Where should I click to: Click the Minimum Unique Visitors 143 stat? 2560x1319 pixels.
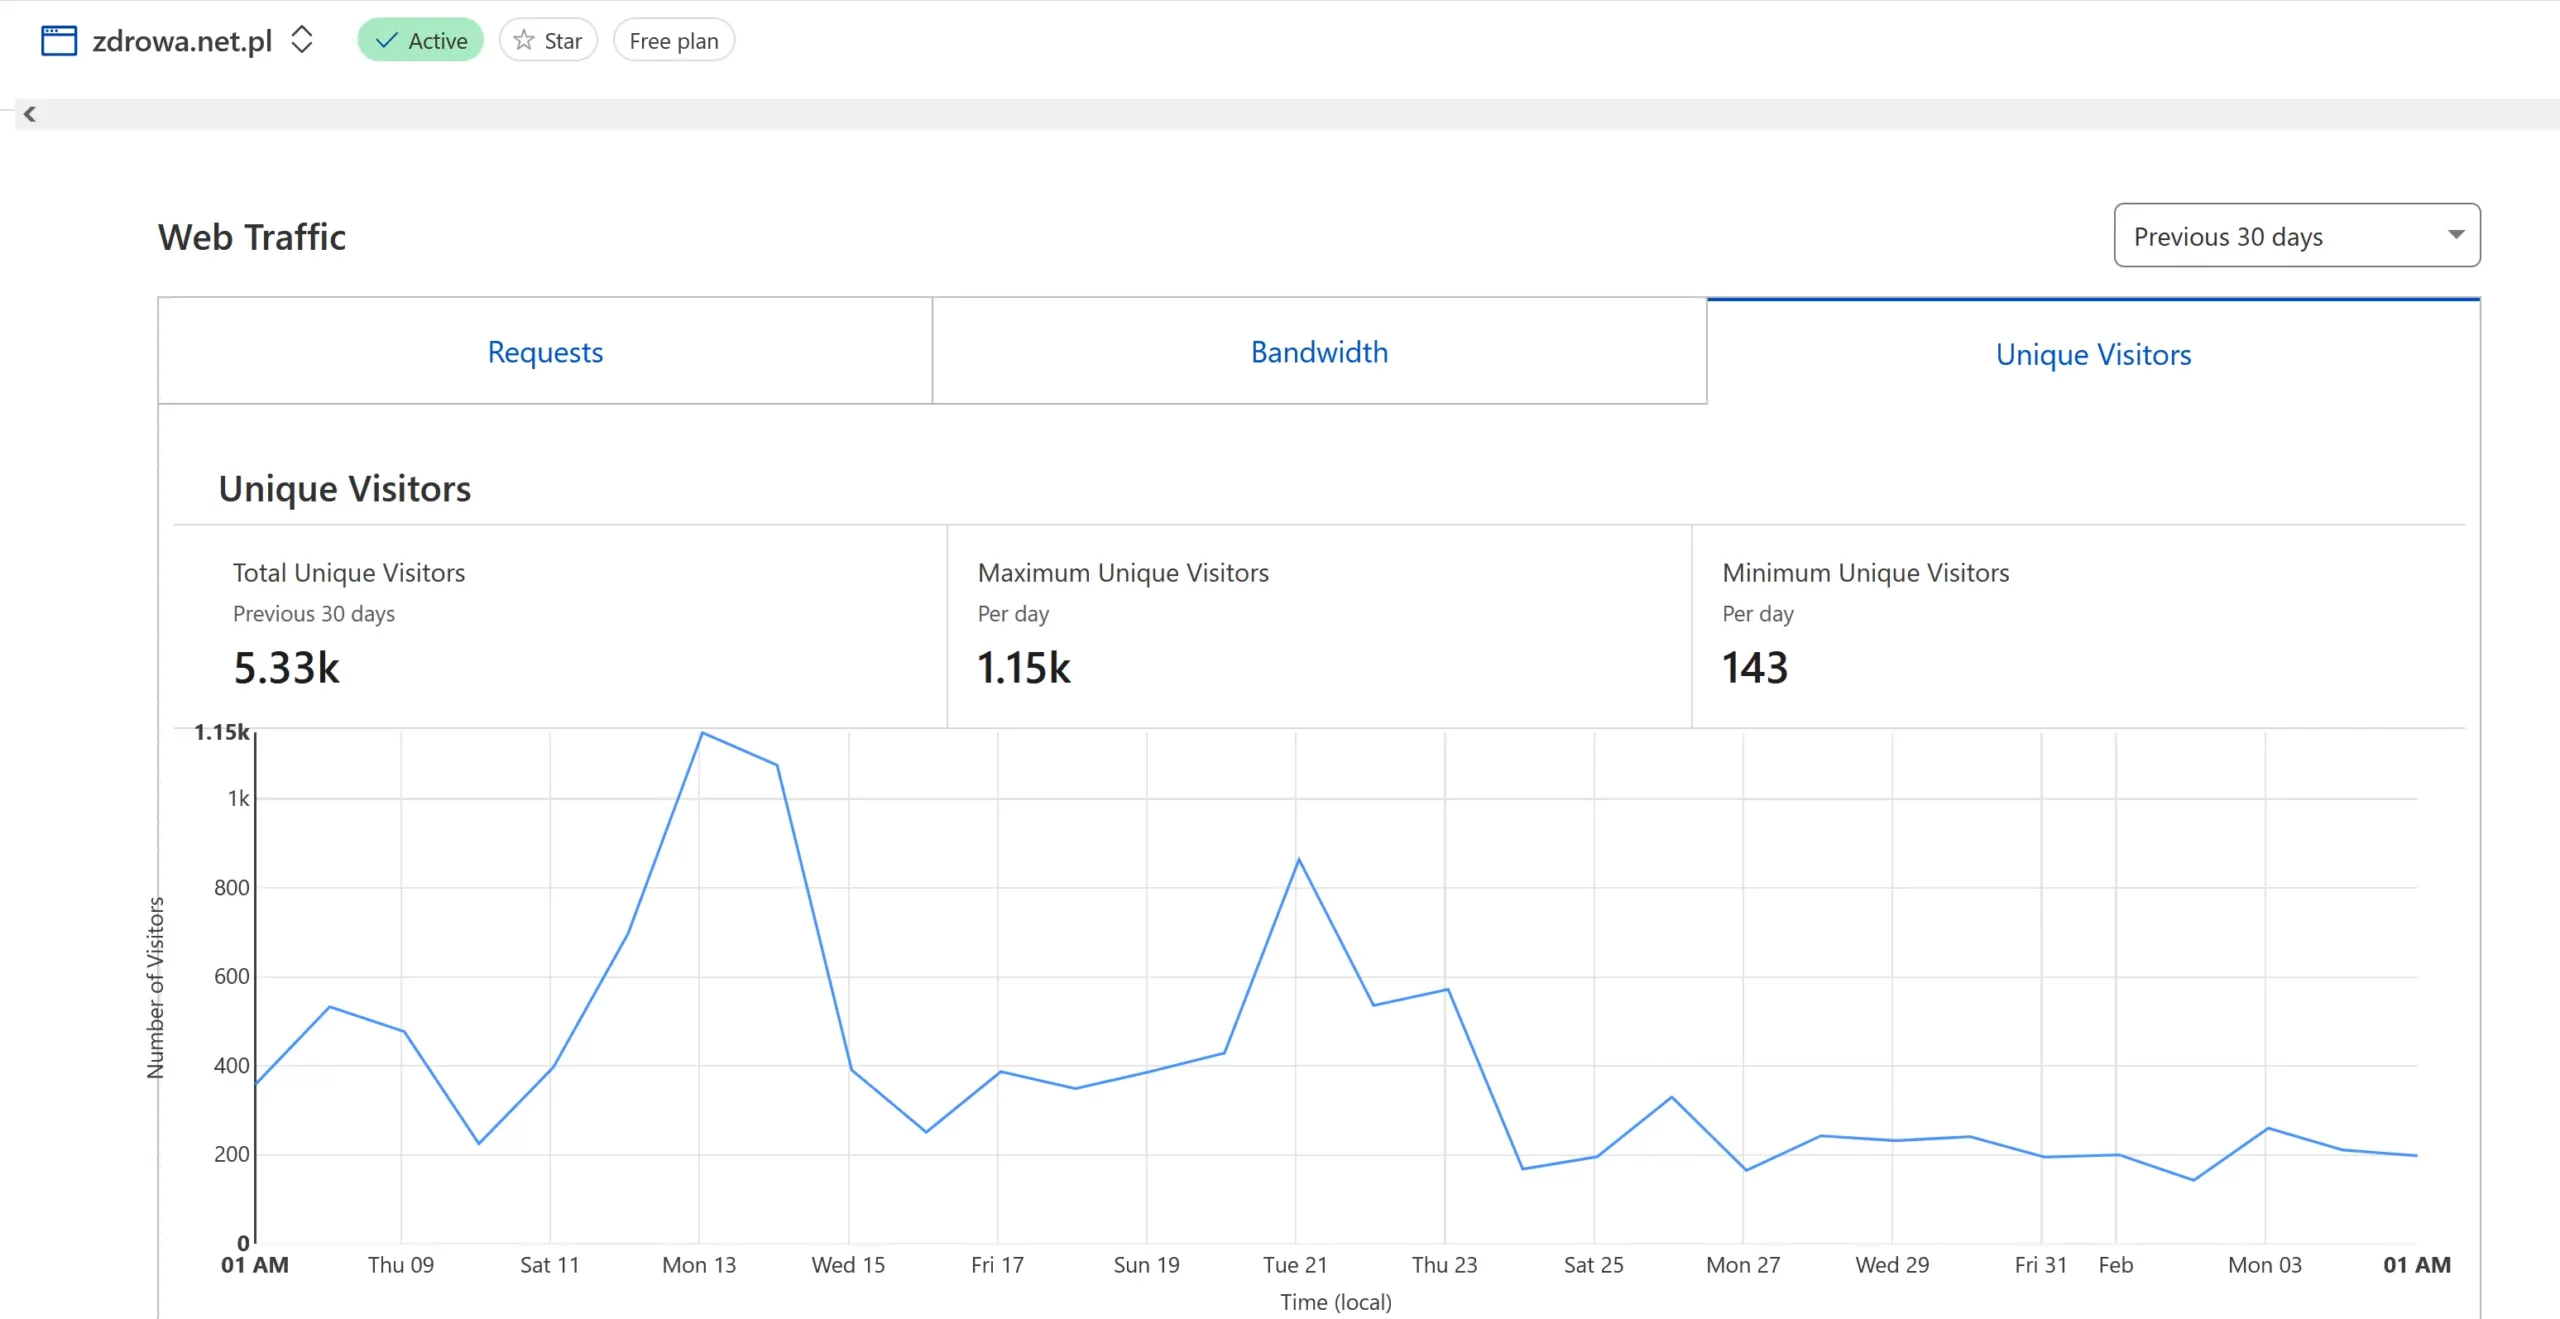pos(1754,668)
